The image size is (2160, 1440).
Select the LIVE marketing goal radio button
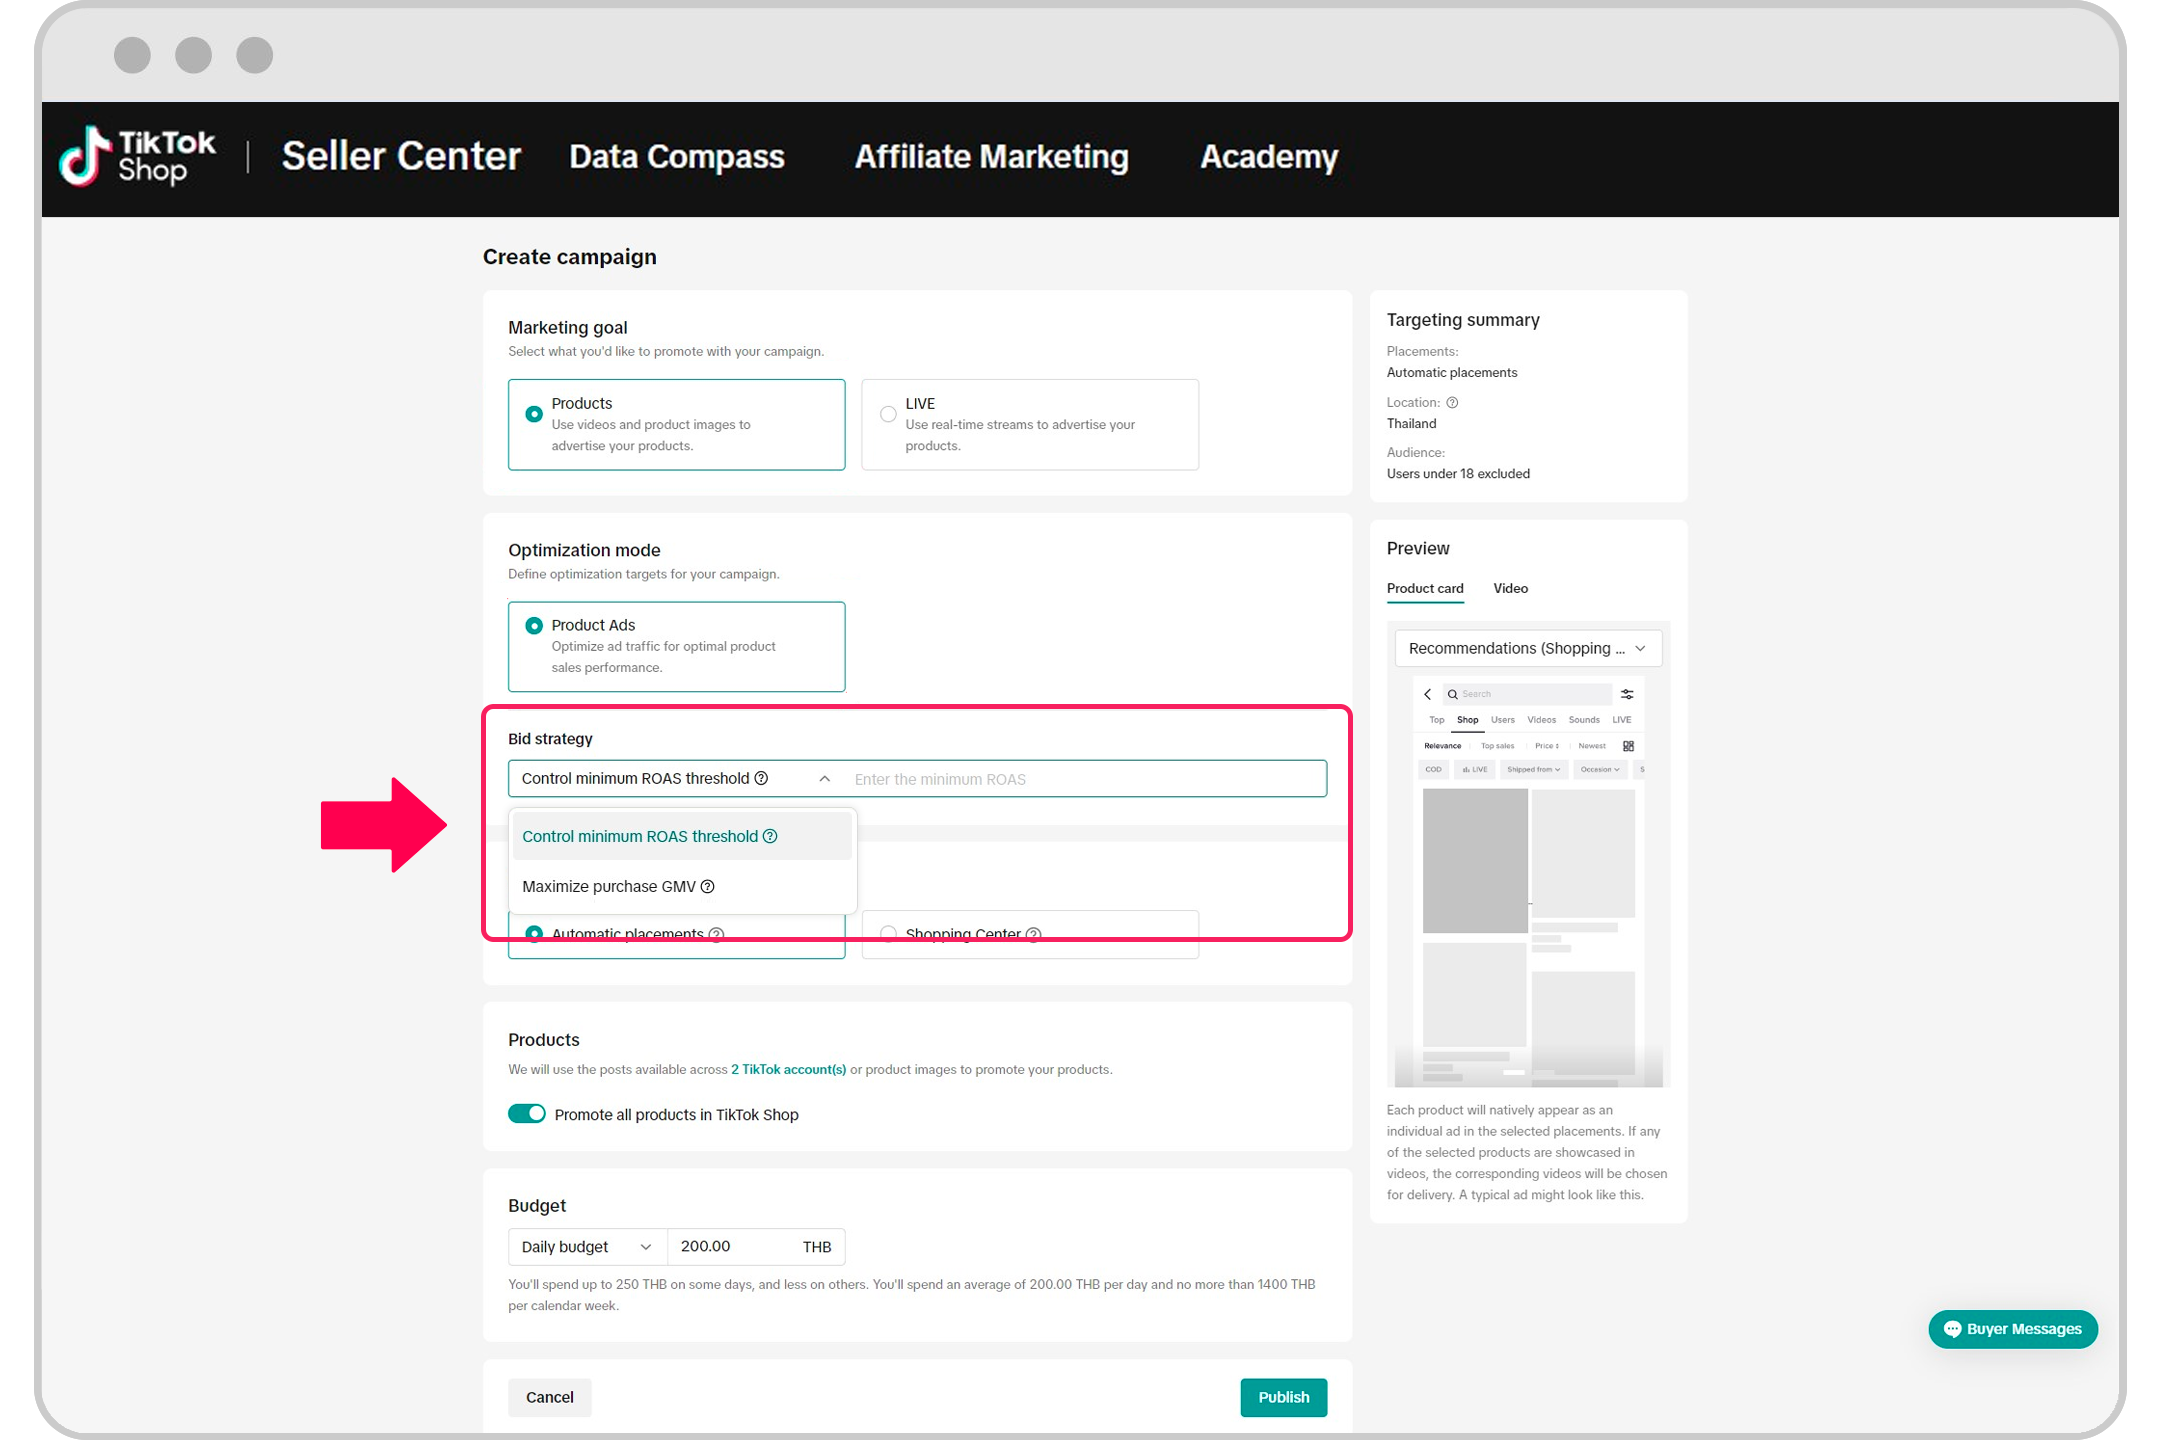point(888,414)
